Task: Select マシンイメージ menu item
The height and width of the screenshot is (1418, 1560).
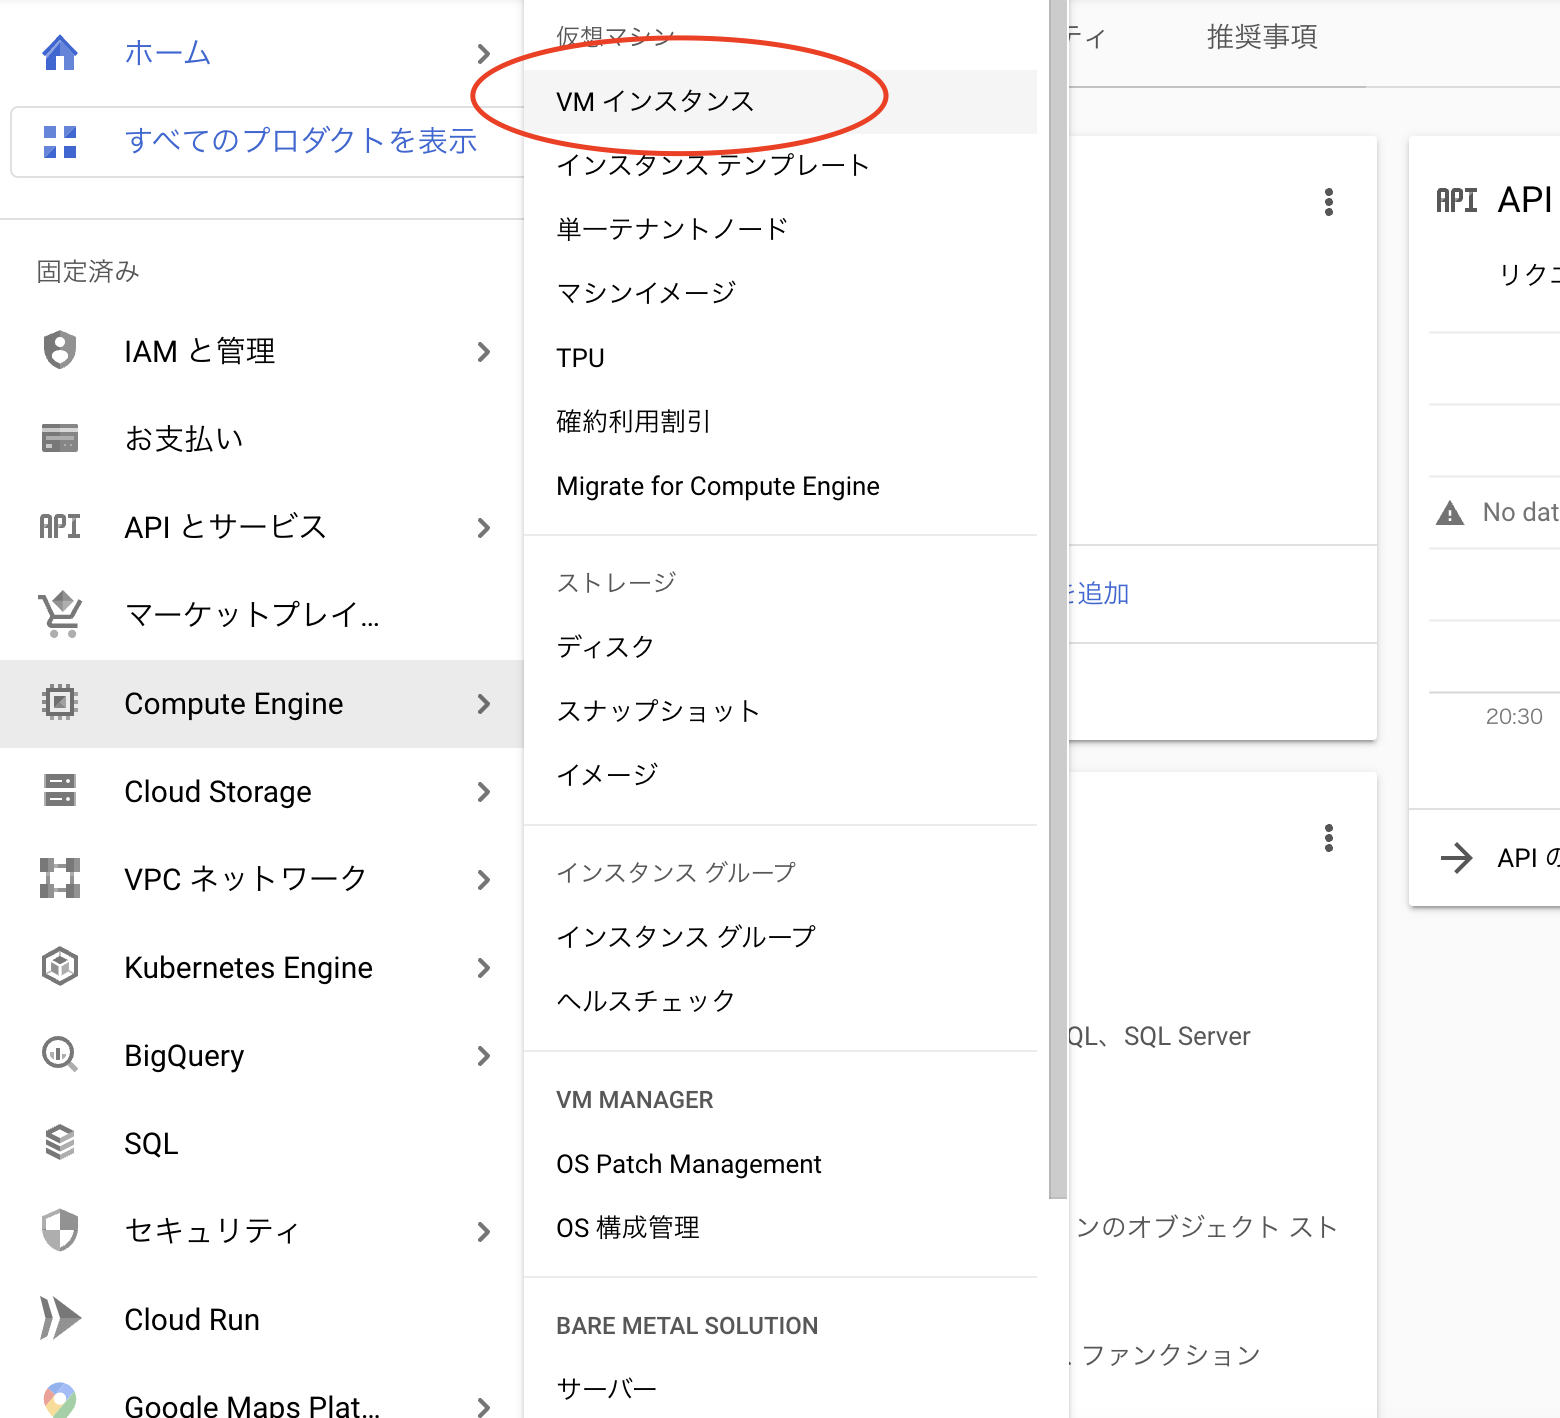Action: pyautogui.click(x=780, y=293)
